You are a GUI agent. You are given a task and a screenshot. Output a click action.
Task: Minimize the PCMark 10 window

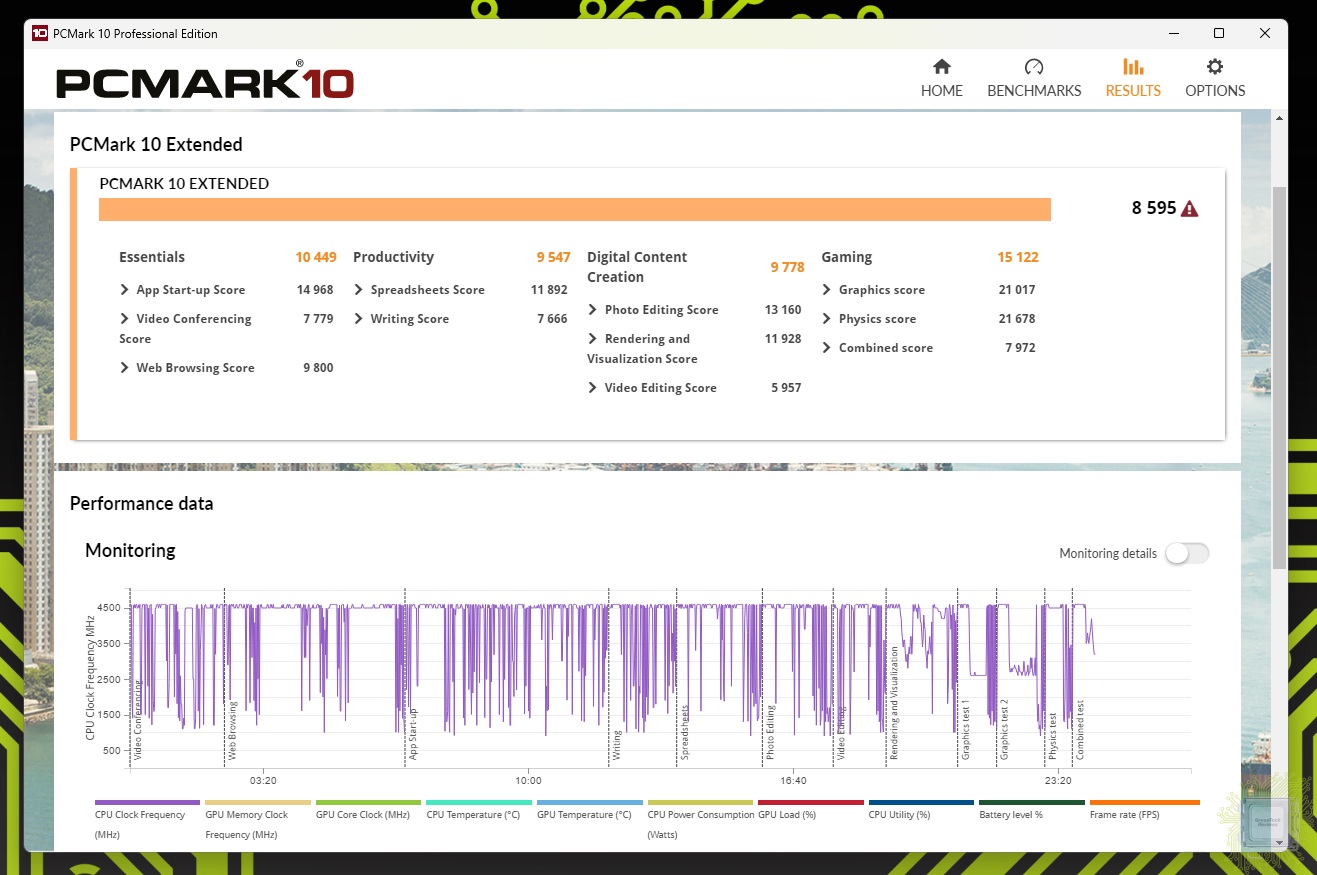coord(1173,33)
